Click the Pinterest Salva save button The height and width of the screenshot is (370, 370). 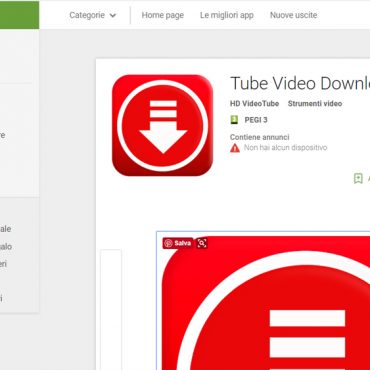tap(178, 243)
